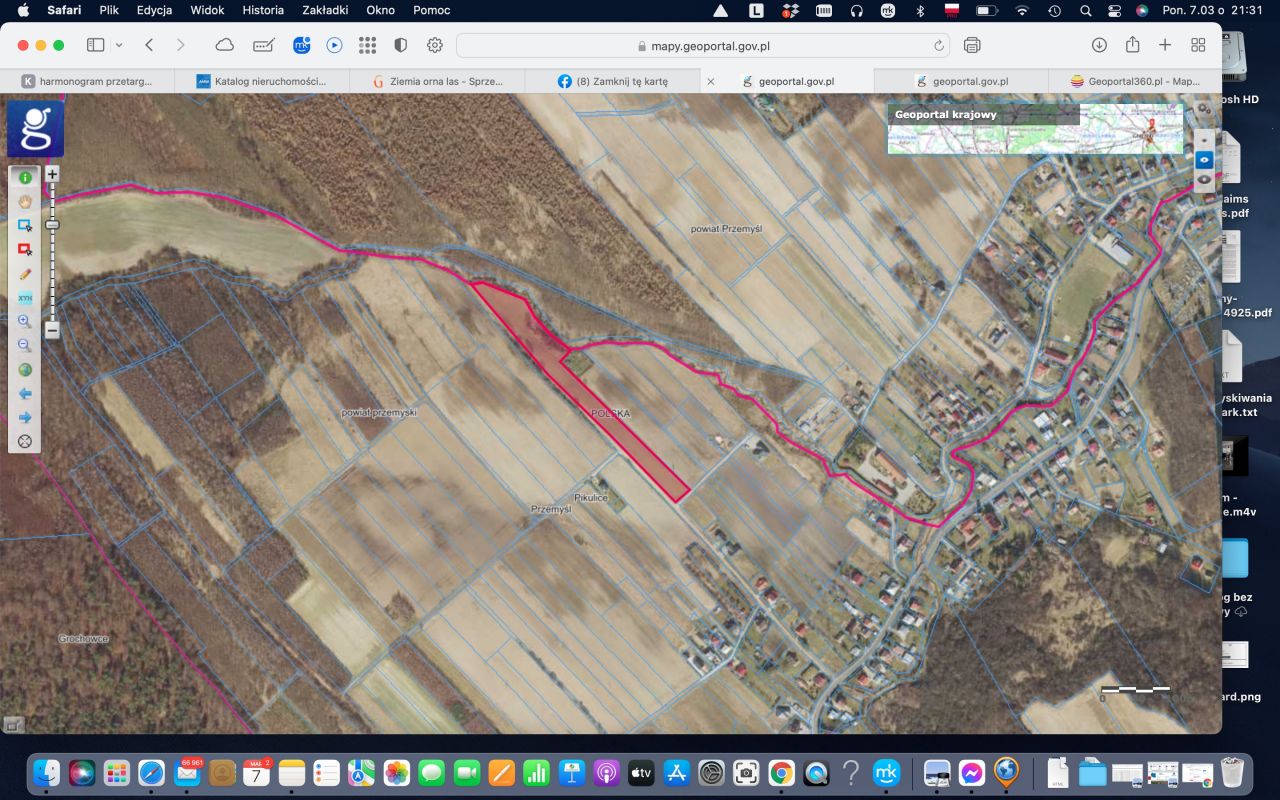Choose the red rectangle selection tool

[25, 249]
